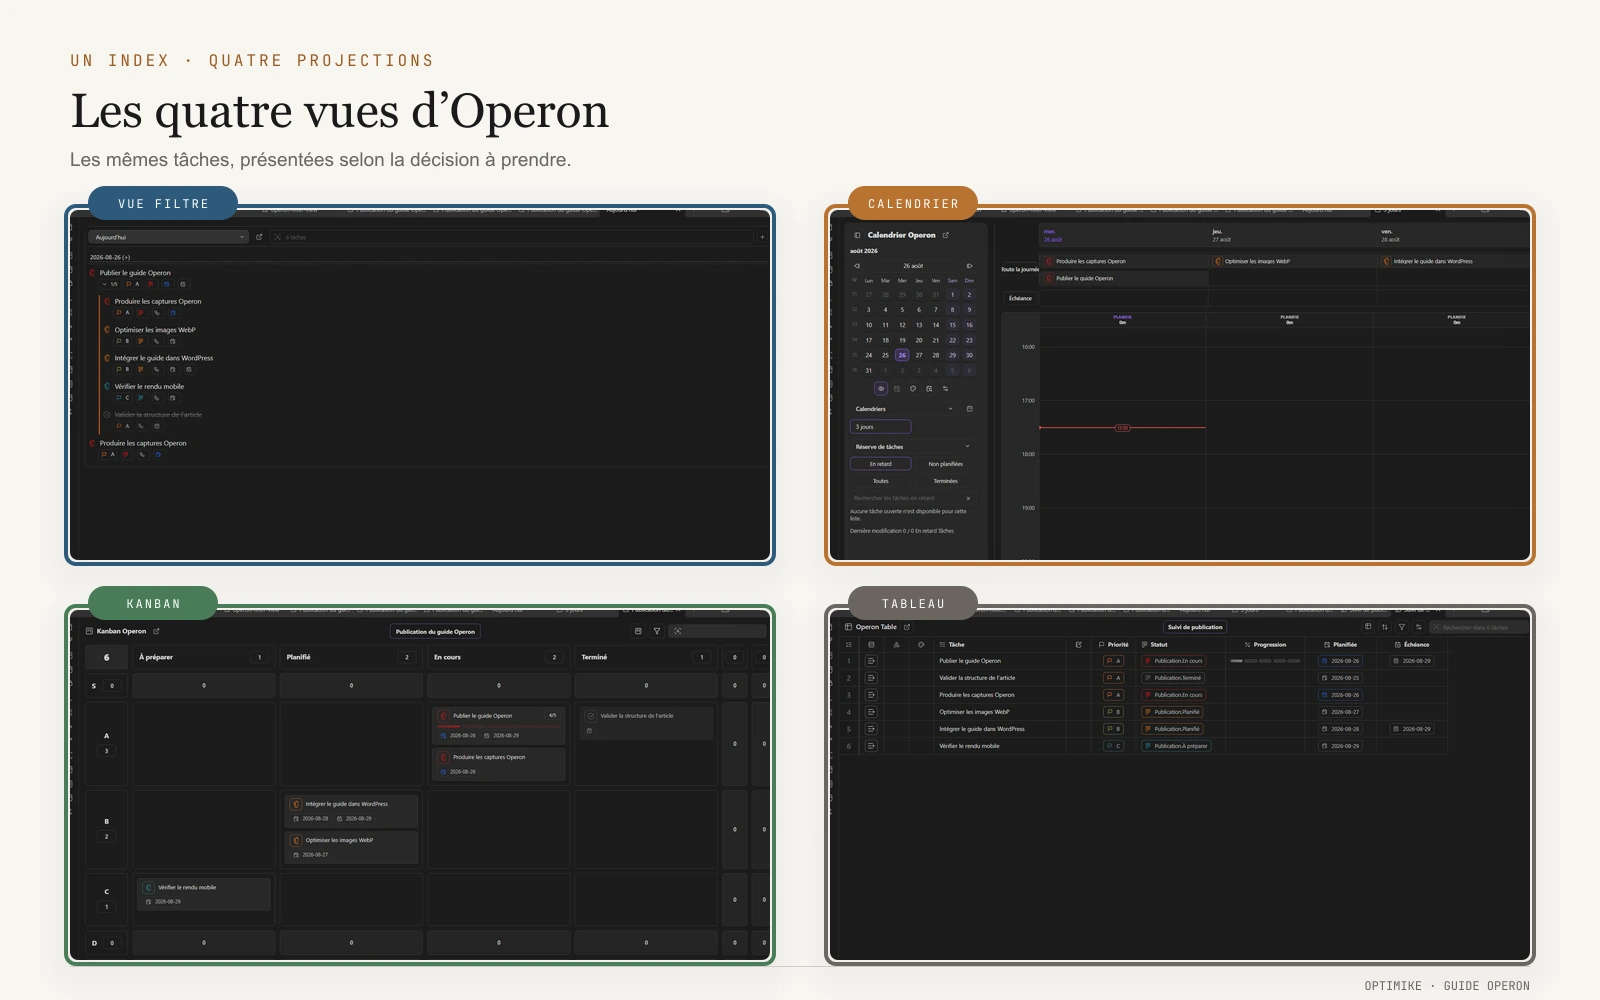This screenshot has height=1000, width=1600.
Task: Select highlighted day 26 in mini calendar
Action: click(902, 355)
